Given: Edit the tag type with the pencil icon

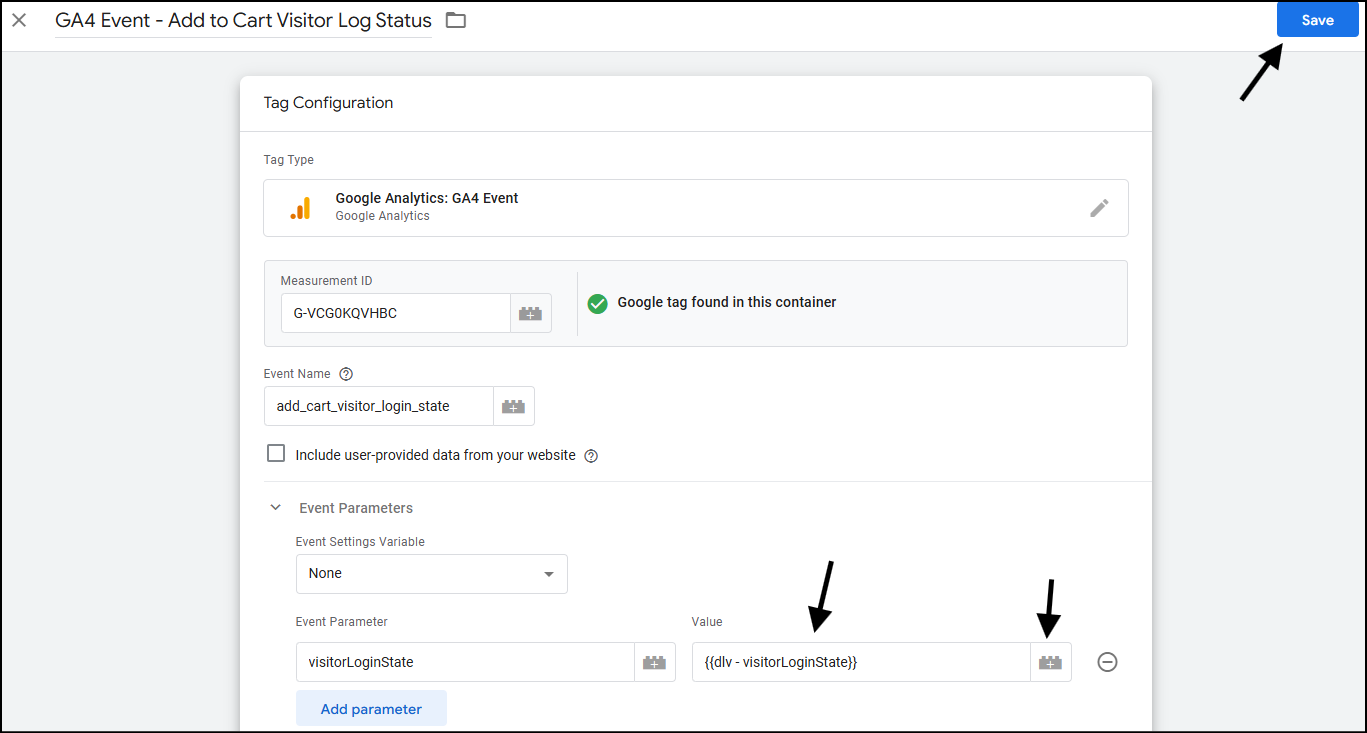Looking at the screenshot, I should (x=1099, y=208).
